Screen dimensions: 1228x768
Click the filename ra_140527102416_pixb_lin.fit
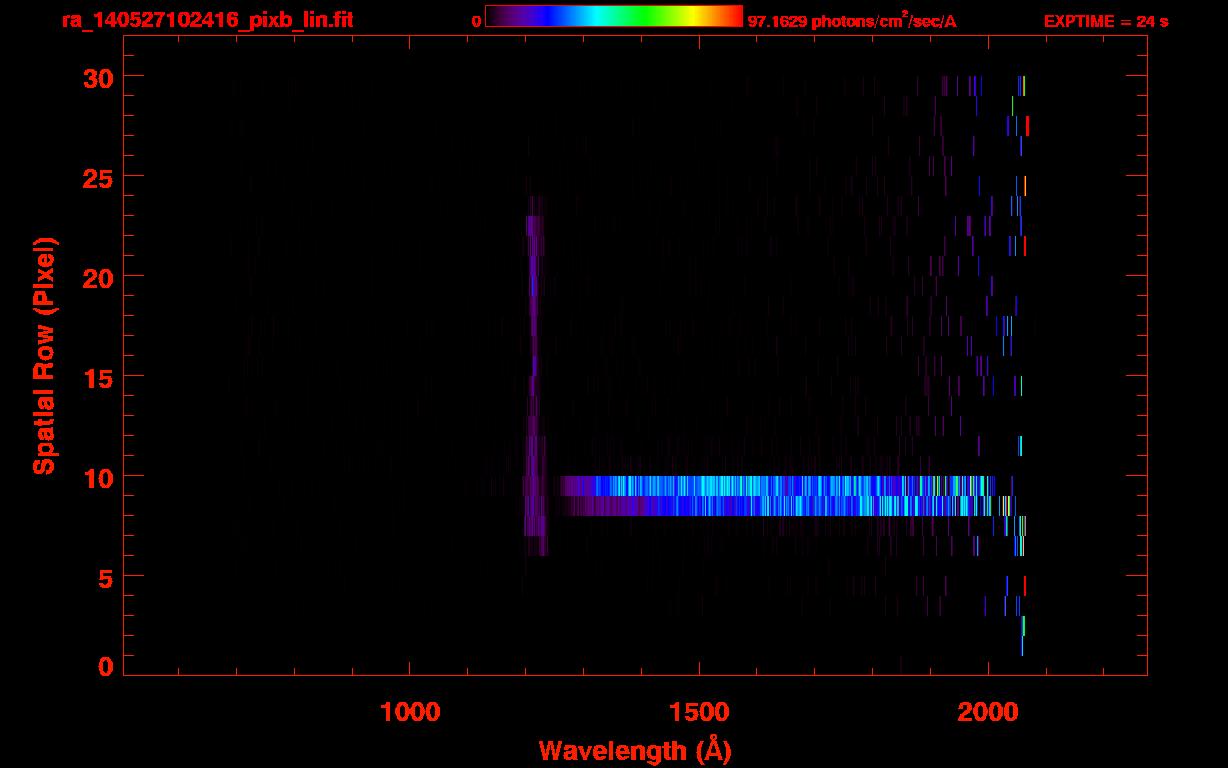(206, 20)
